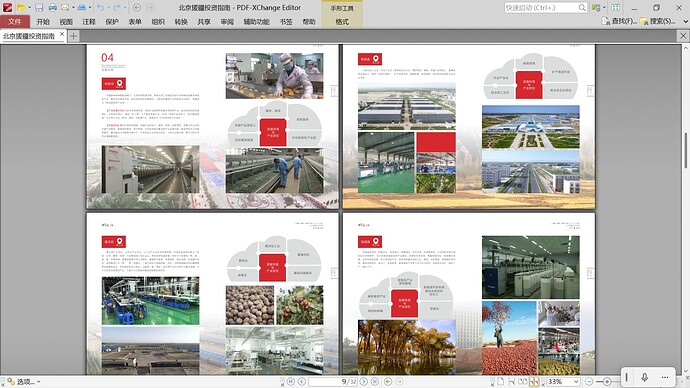Click next view arrow in status bar
The image size is (690, 388).
click(x=399, y=381)
